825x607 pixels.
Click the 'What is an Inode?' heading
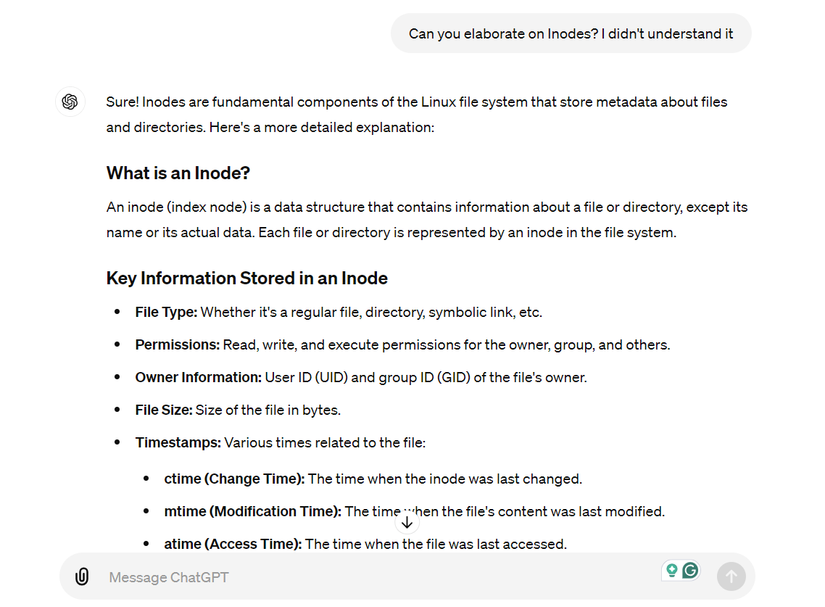[x=178, y=173]
